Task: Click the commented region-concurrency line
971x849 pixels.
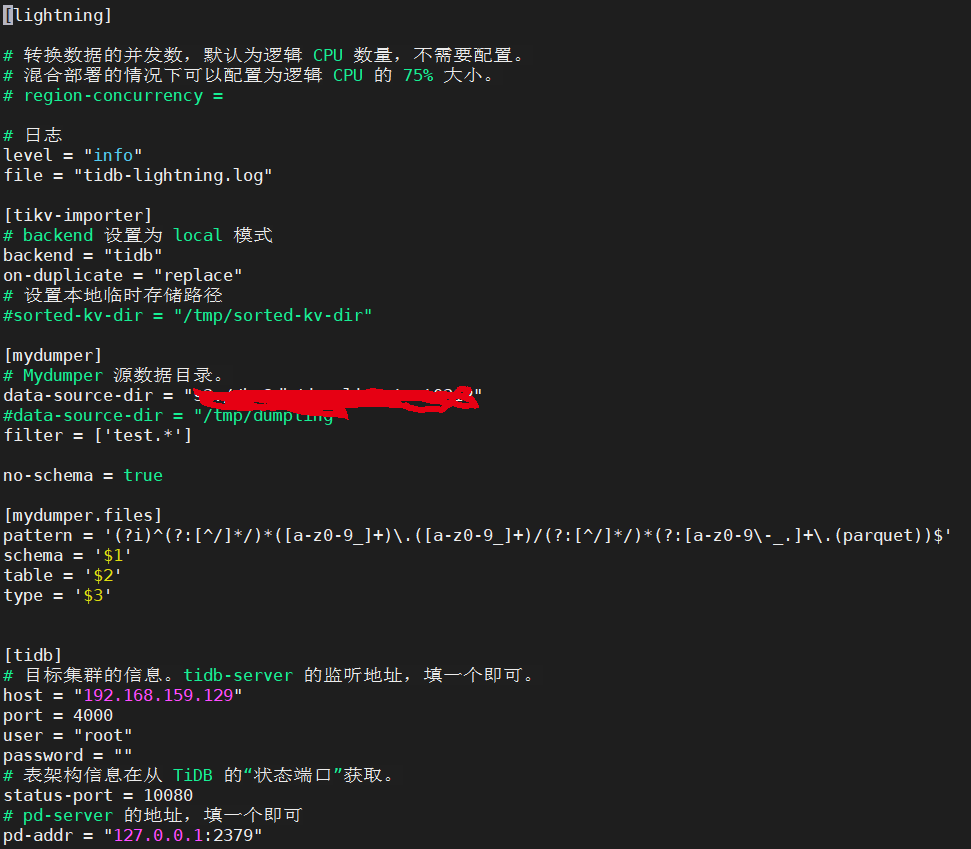Action: pyautogui.click(x=113, y=96)
